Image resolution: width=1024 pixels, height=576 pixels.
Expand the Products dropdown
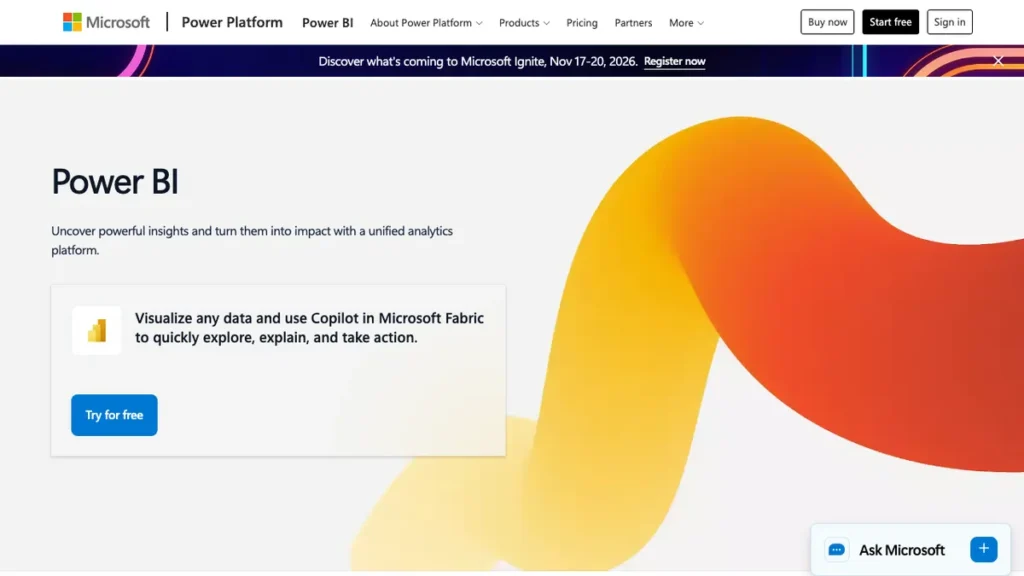(x=524, y=22)
